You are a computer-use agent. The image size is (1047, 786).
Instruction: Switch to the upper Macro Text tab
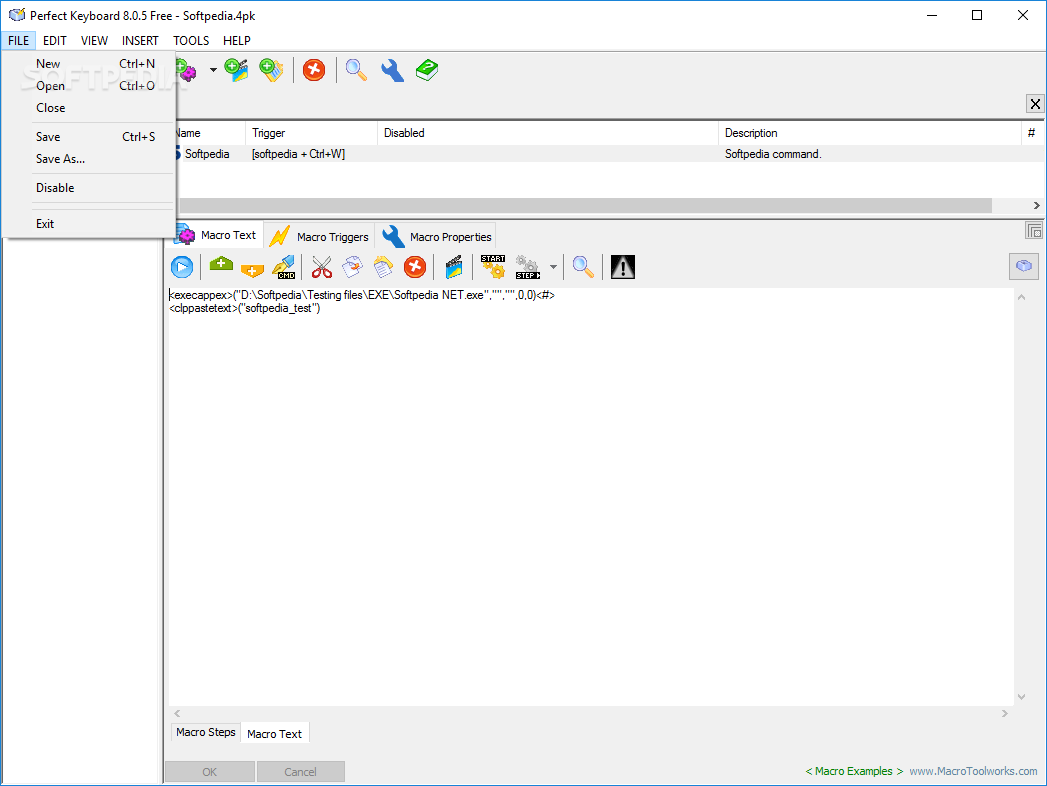(x=218, y=235)
